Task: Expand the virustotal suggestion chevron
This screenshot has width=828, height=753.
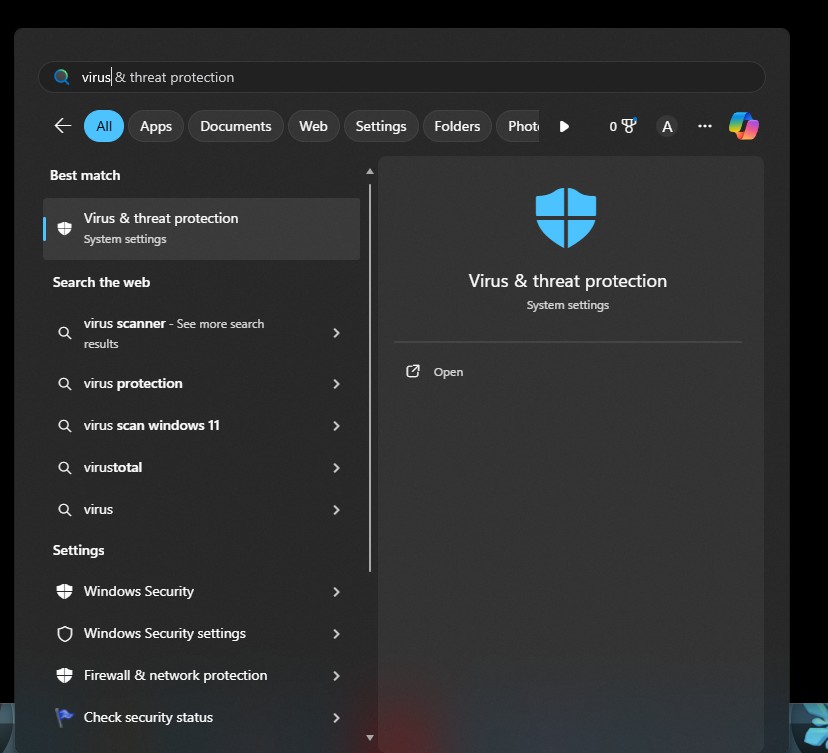Action: [x=336, y=468]
